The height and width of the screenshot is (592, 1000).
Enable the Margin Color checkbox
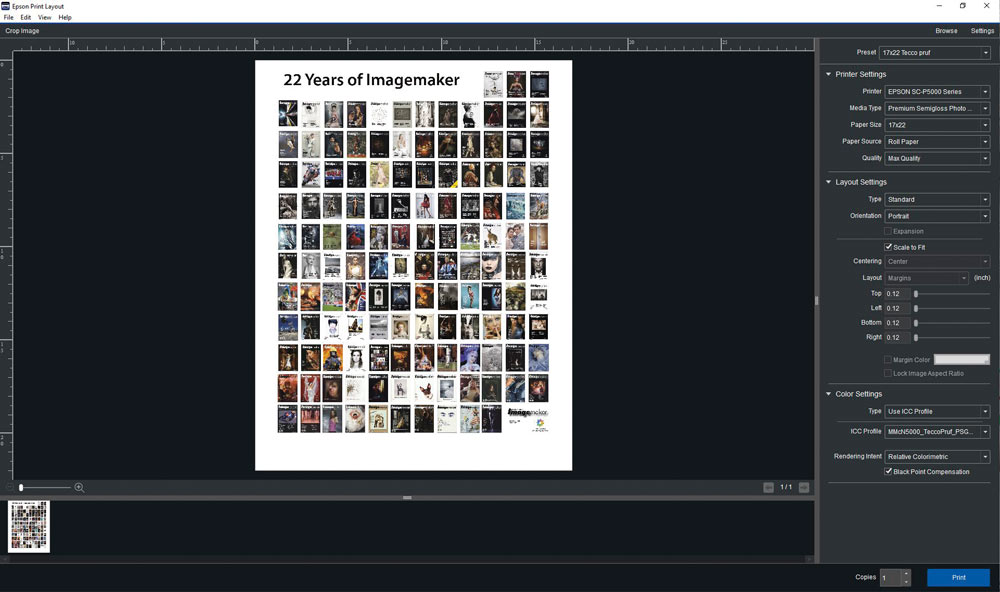click(x=888, y=360)
